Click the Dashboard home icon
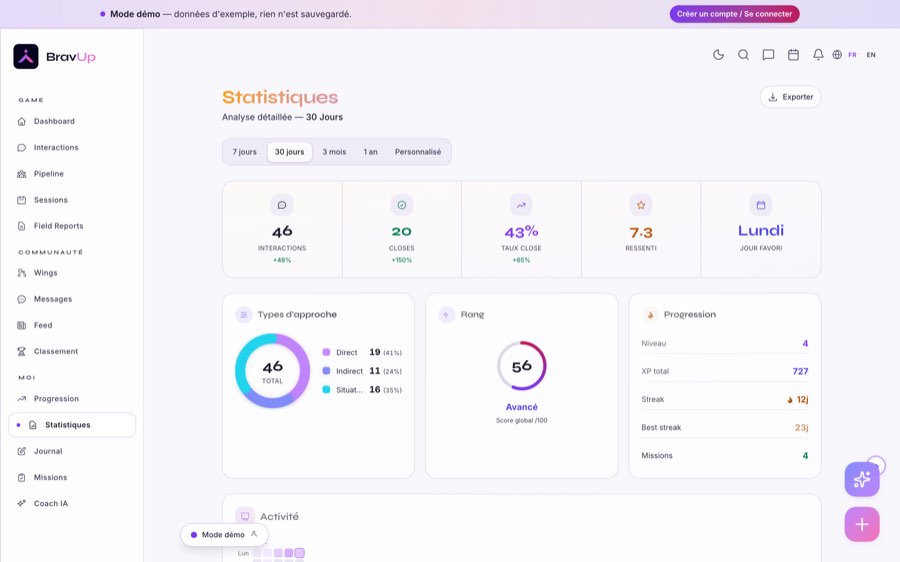900x562 pixels. [22, 121]
